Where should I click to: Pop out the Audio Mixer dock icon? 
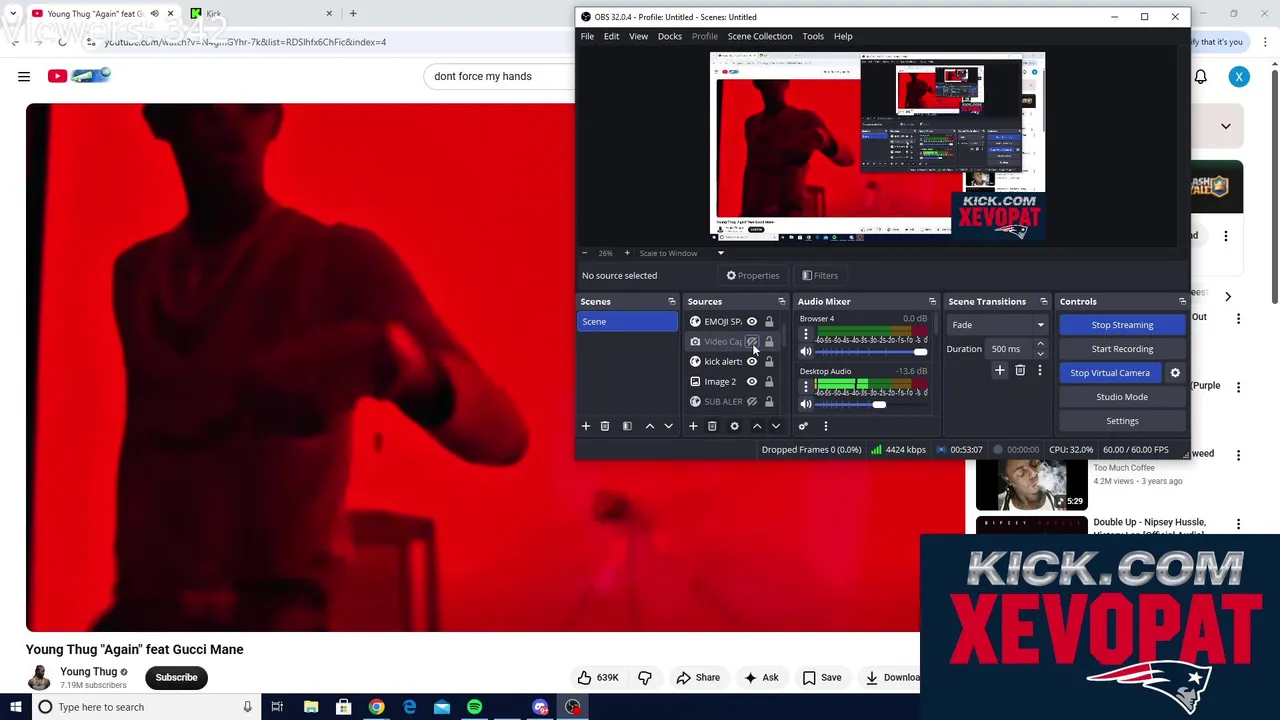click(x=932, y=301)
